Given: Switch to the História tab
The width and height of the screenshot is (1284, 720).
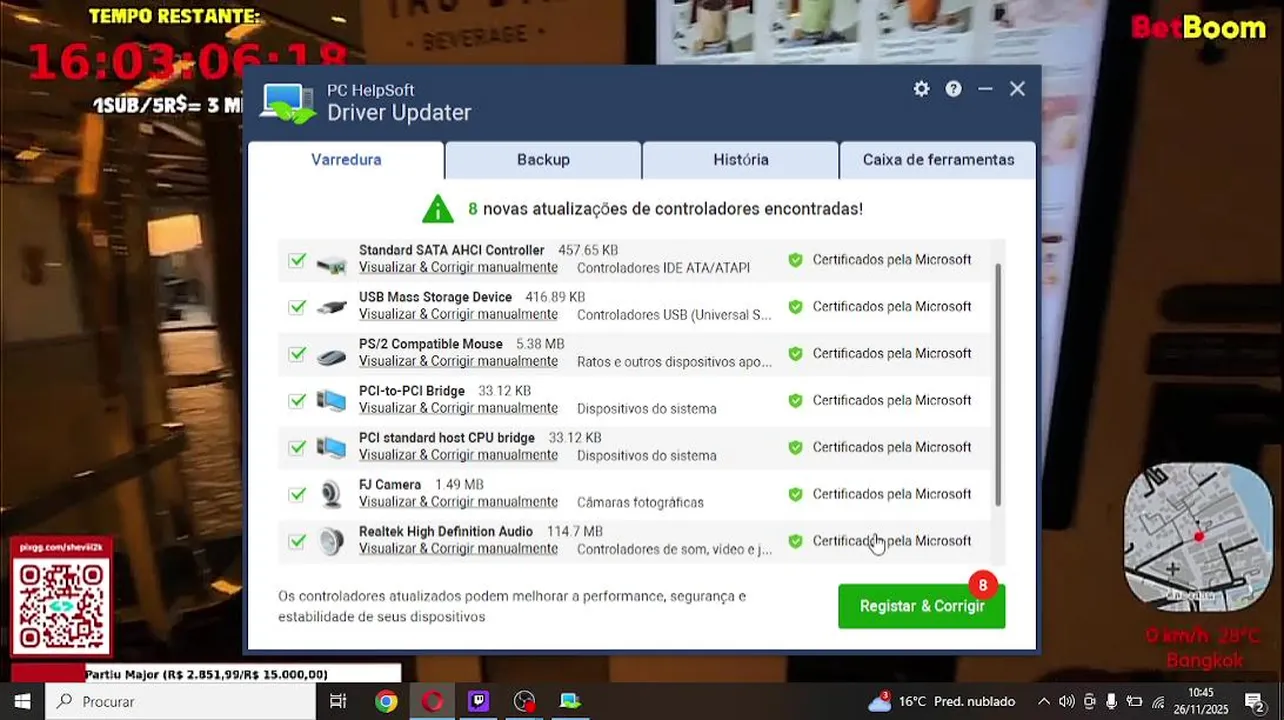Looking at the screenshot, I should (741, 160).
